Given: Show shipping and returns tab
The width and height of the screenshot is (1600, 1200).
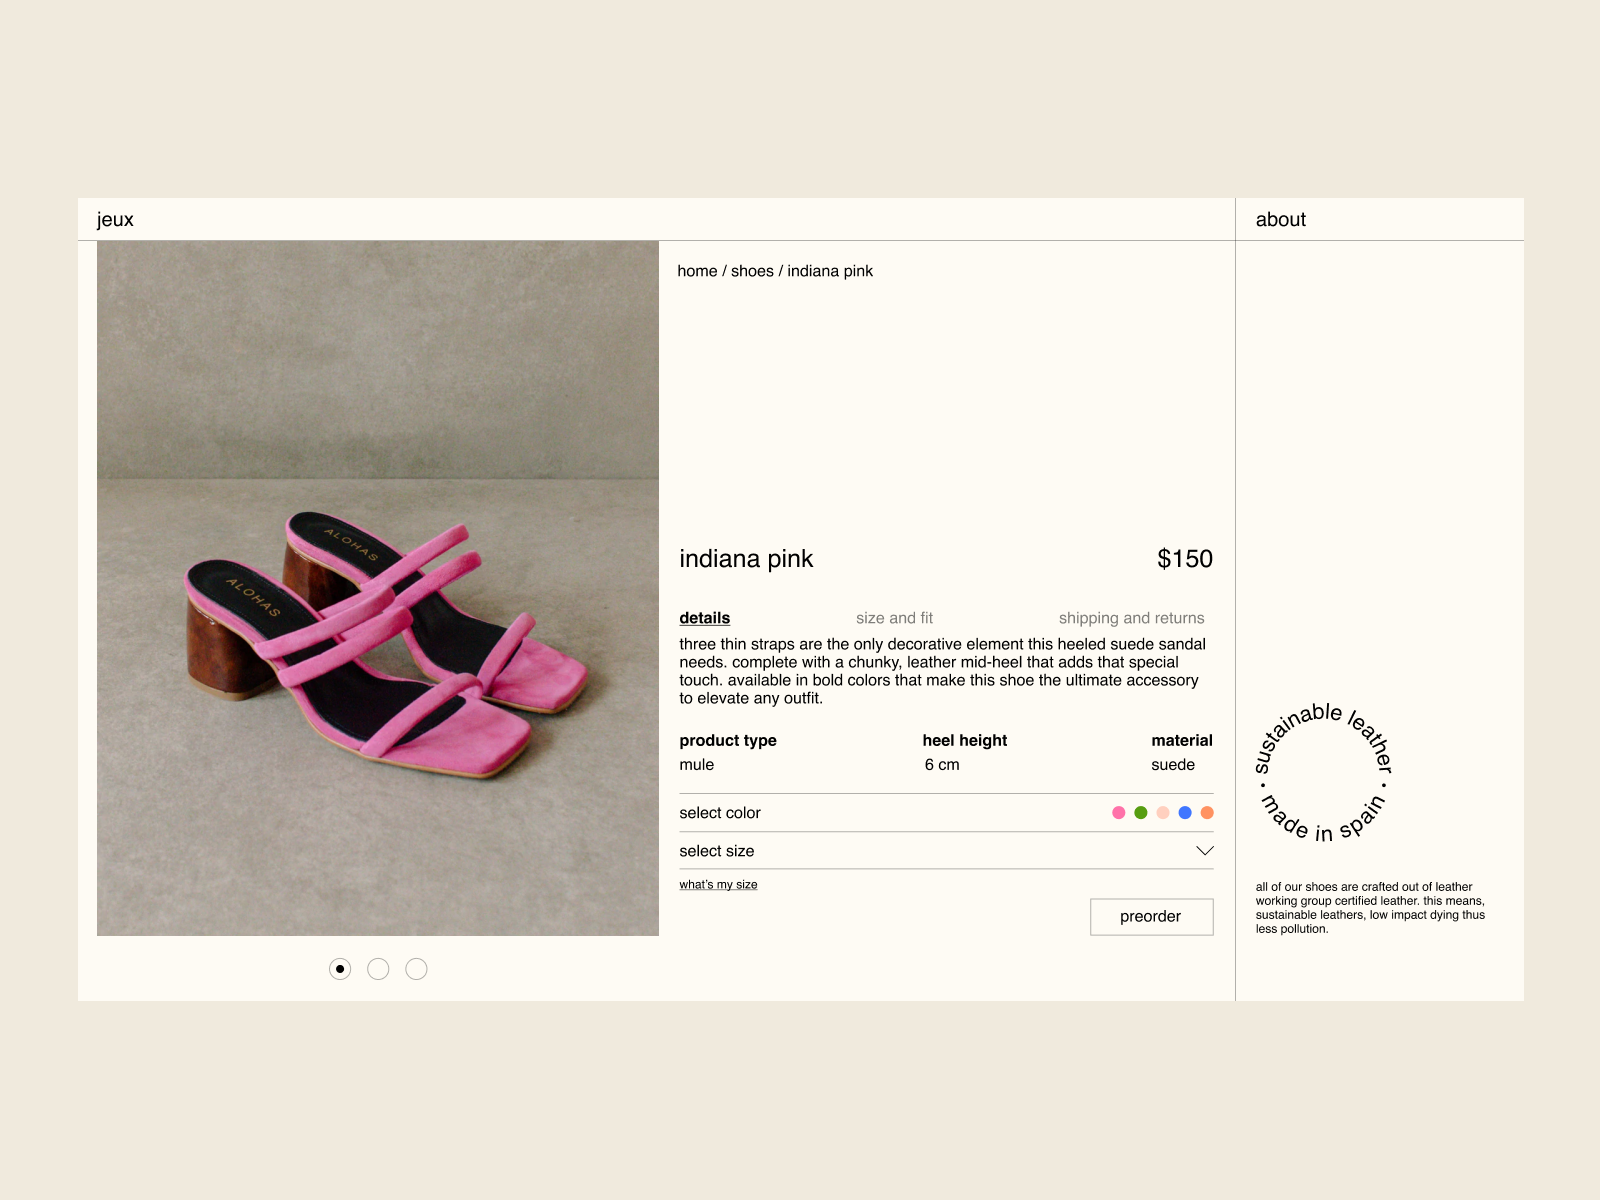Looking at the screenshot, I should (x=1131, y=618).
